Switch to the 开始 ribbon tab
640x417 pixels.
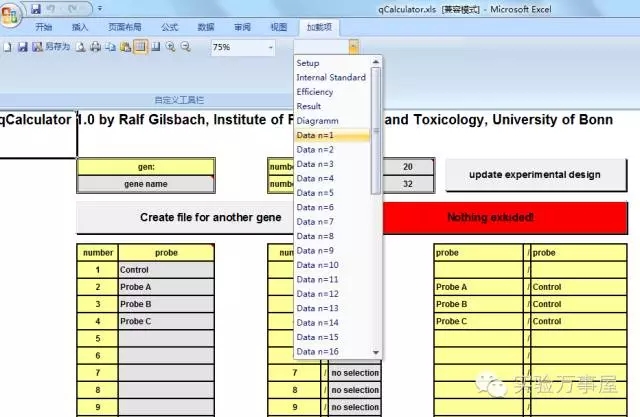click(x=43, y=27)
